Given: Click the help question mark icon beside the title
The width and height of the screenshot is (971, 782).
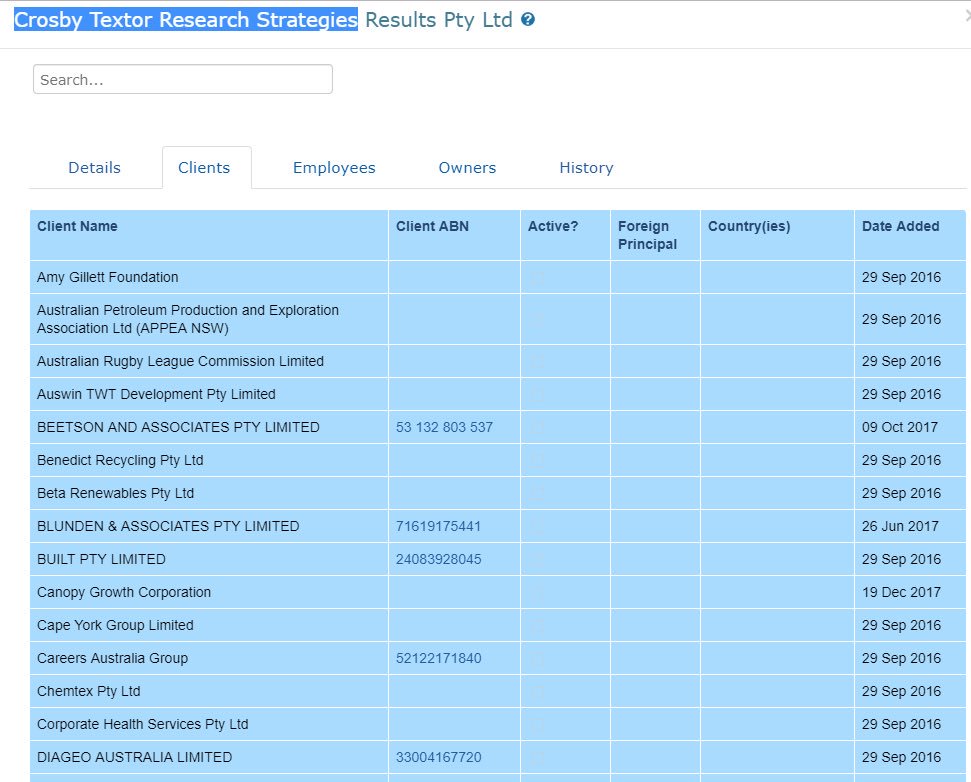Looking at the screenshot, I should pyautogui.click(x=528, y=19).
